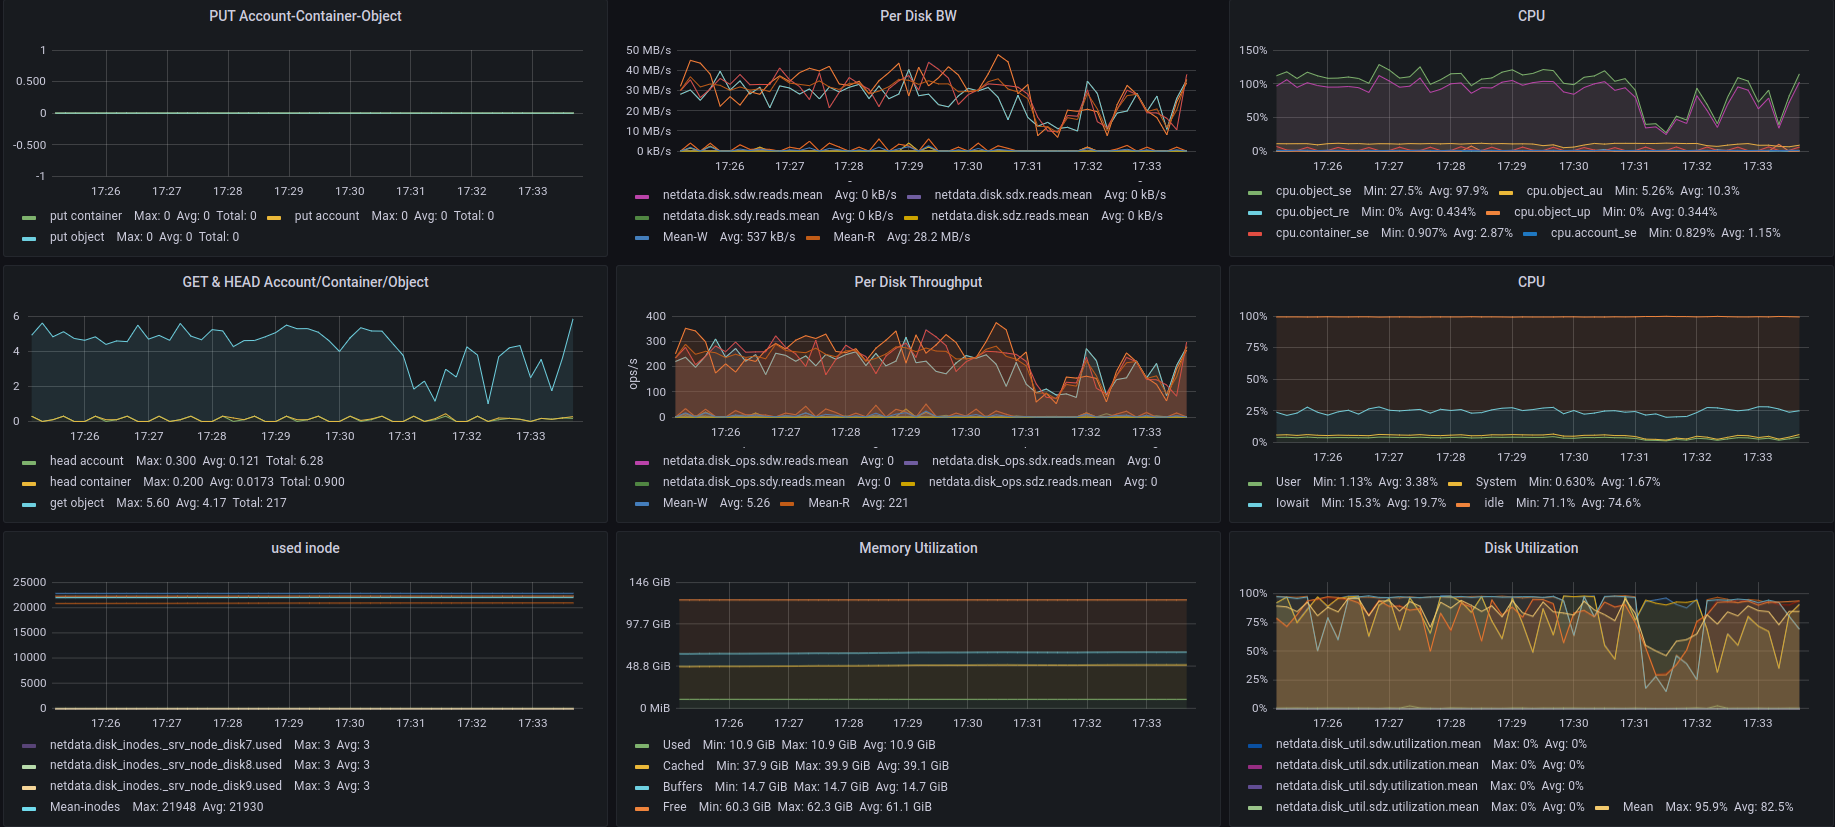
Task: Toggle the Iowait series legend label
Action: pyautogui.click(x=1291, y=503)
